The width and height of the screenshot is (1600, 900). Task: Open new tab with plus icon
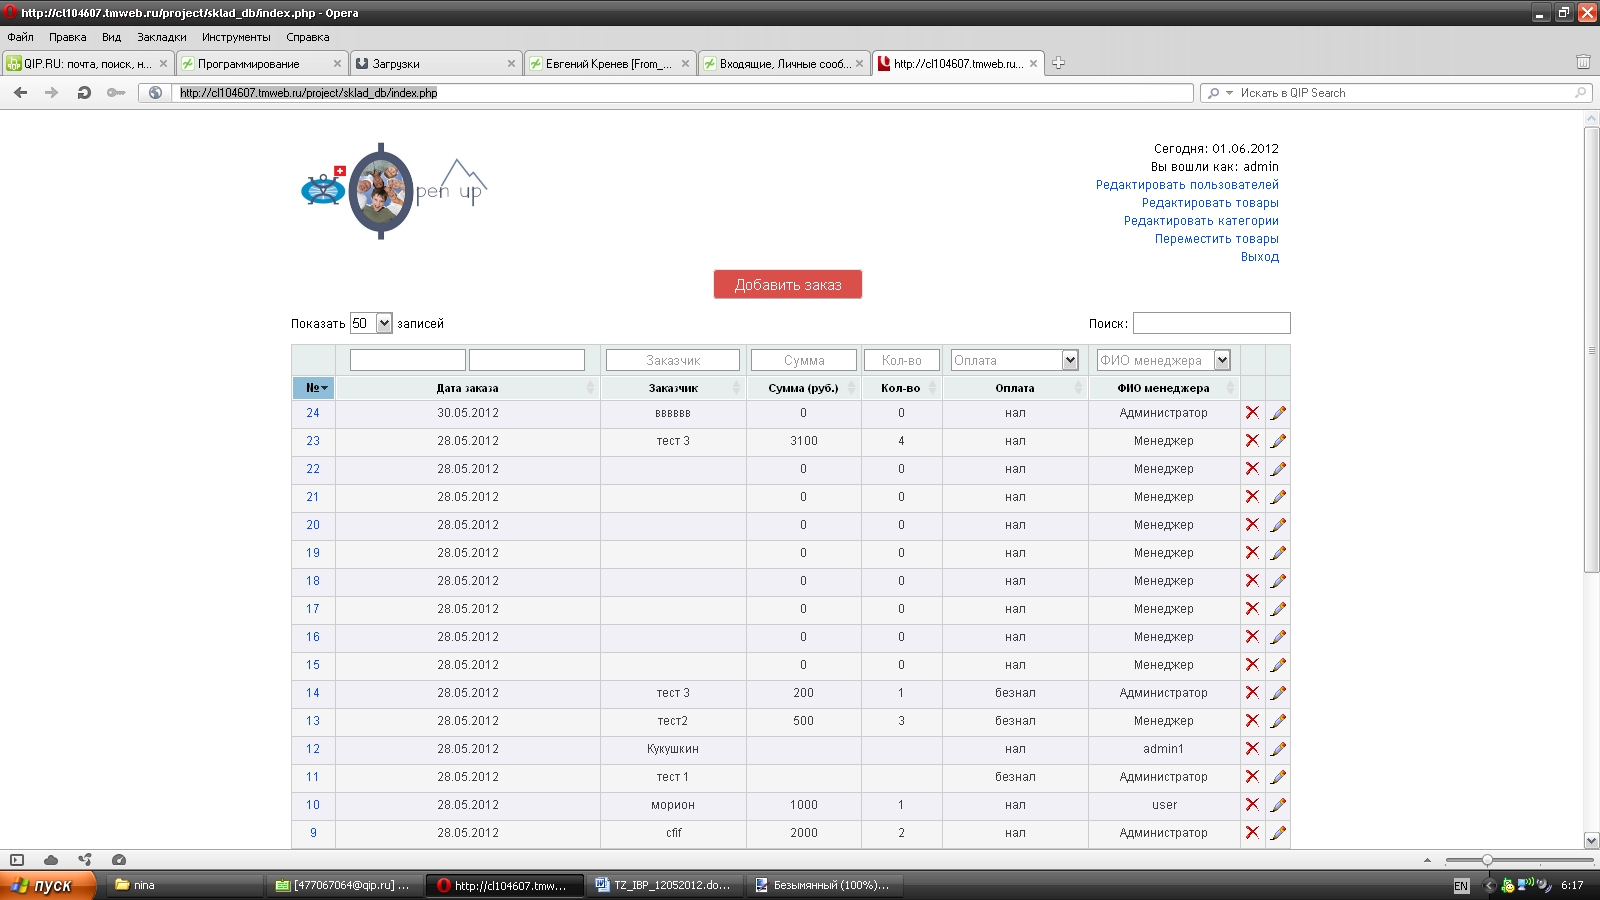coord(1058,63)
